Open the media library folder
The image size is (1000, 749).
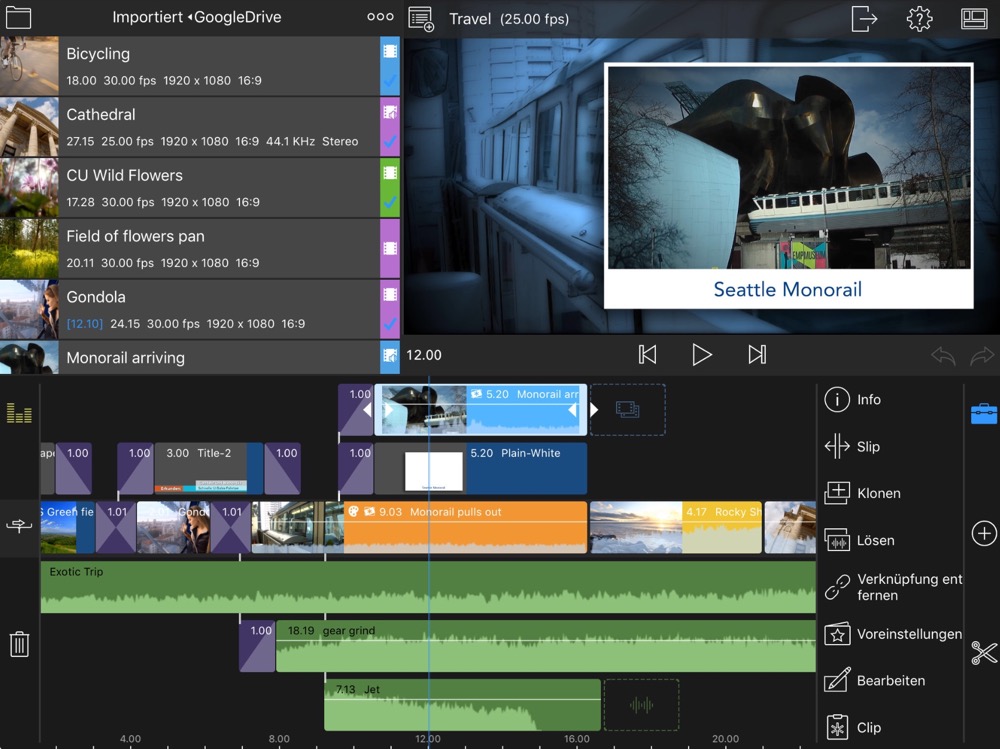coord(18,17)
